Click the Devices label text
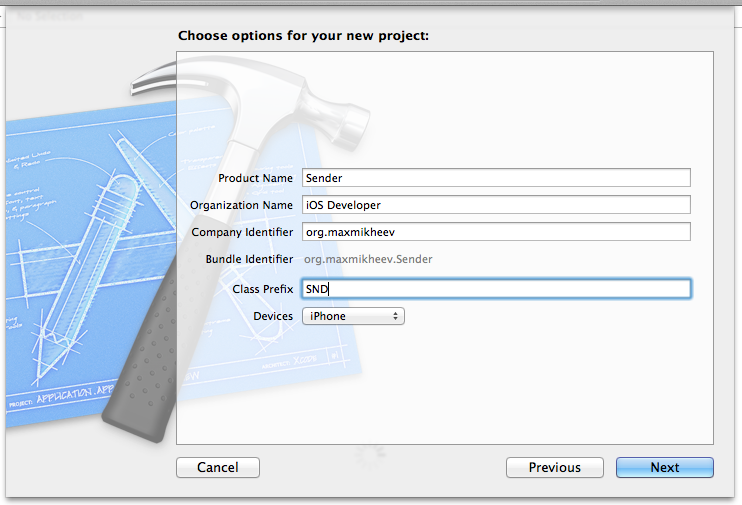 click(x=273, y=316)
